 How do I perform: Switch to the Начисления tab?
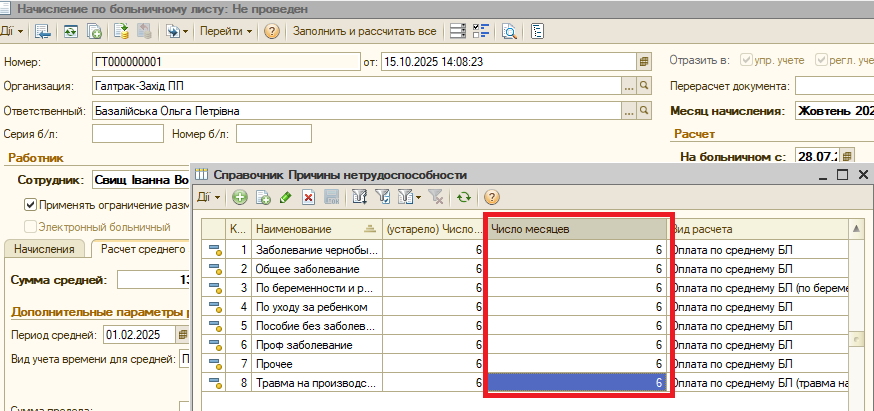point(43,249)
